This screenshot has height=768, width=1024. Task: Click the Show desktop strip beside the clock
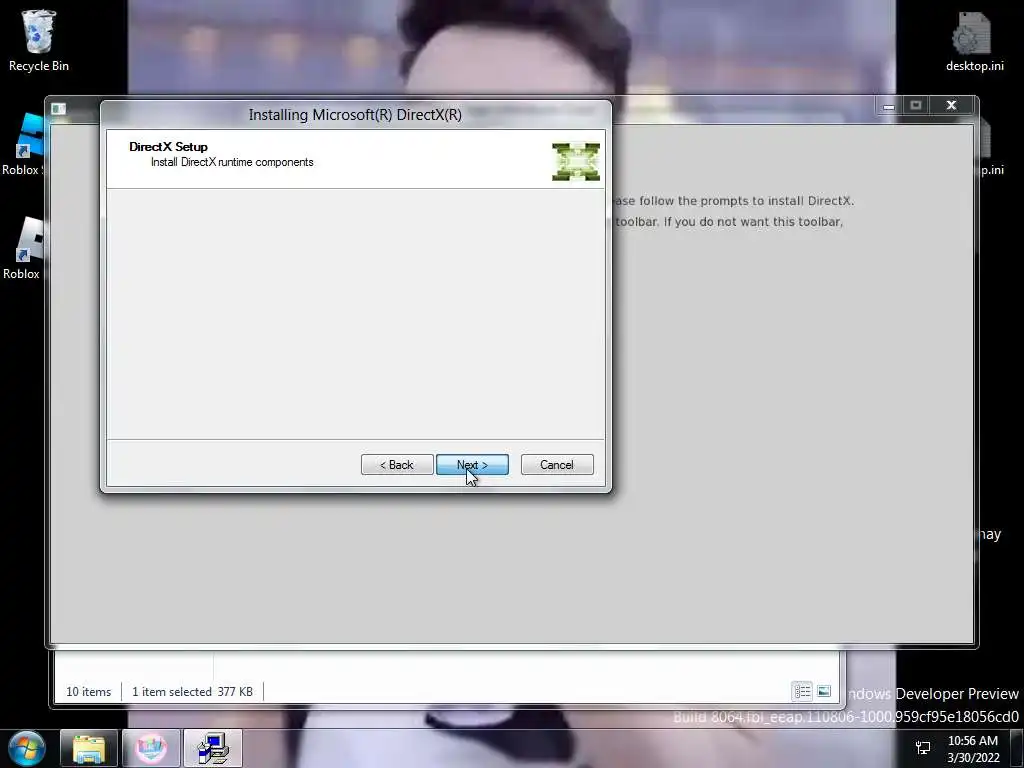click(x=1019, y=748)
